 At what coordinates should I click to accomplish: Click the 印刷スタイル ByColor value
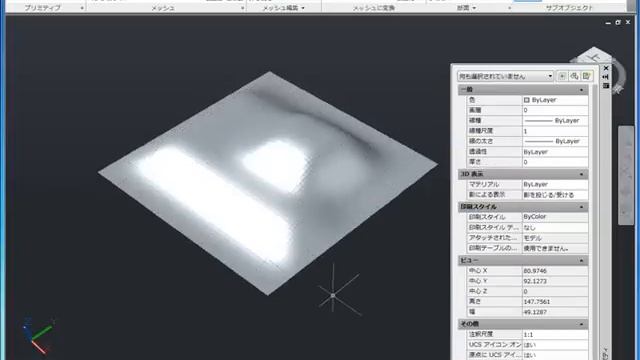pos(555,217)
